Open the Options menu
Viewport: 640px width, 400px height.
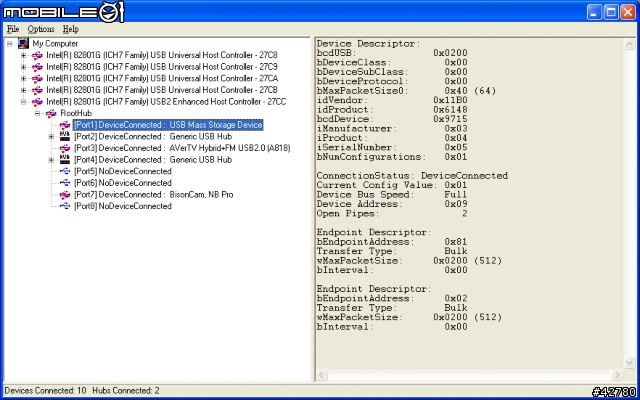(x=41, y=29)
